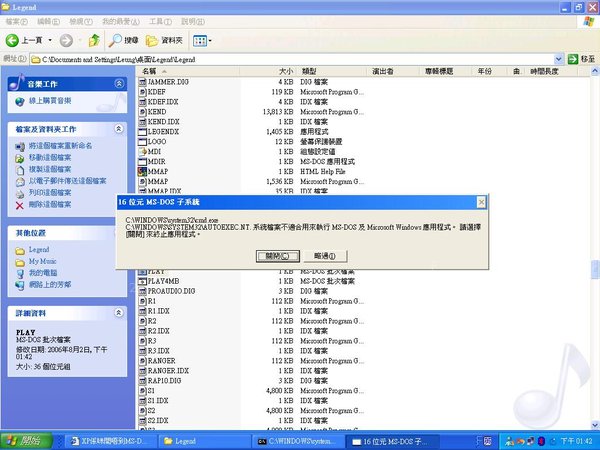
Task: Select the PLAY4MB batch file icon
Action: [x=142, y=281]
